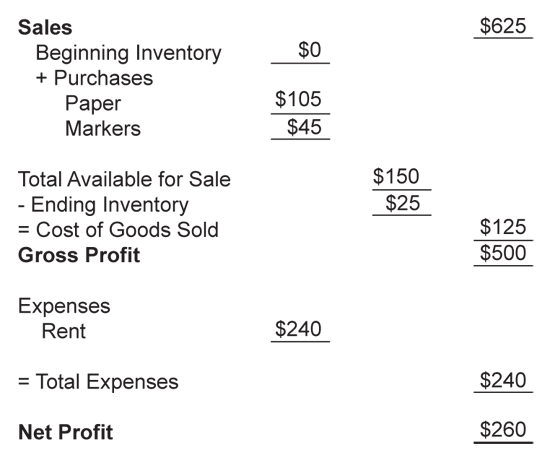Select the Net Profit amount $260
Image resolution: width=550 pixels, height=463 pixels.
point(503,430)
